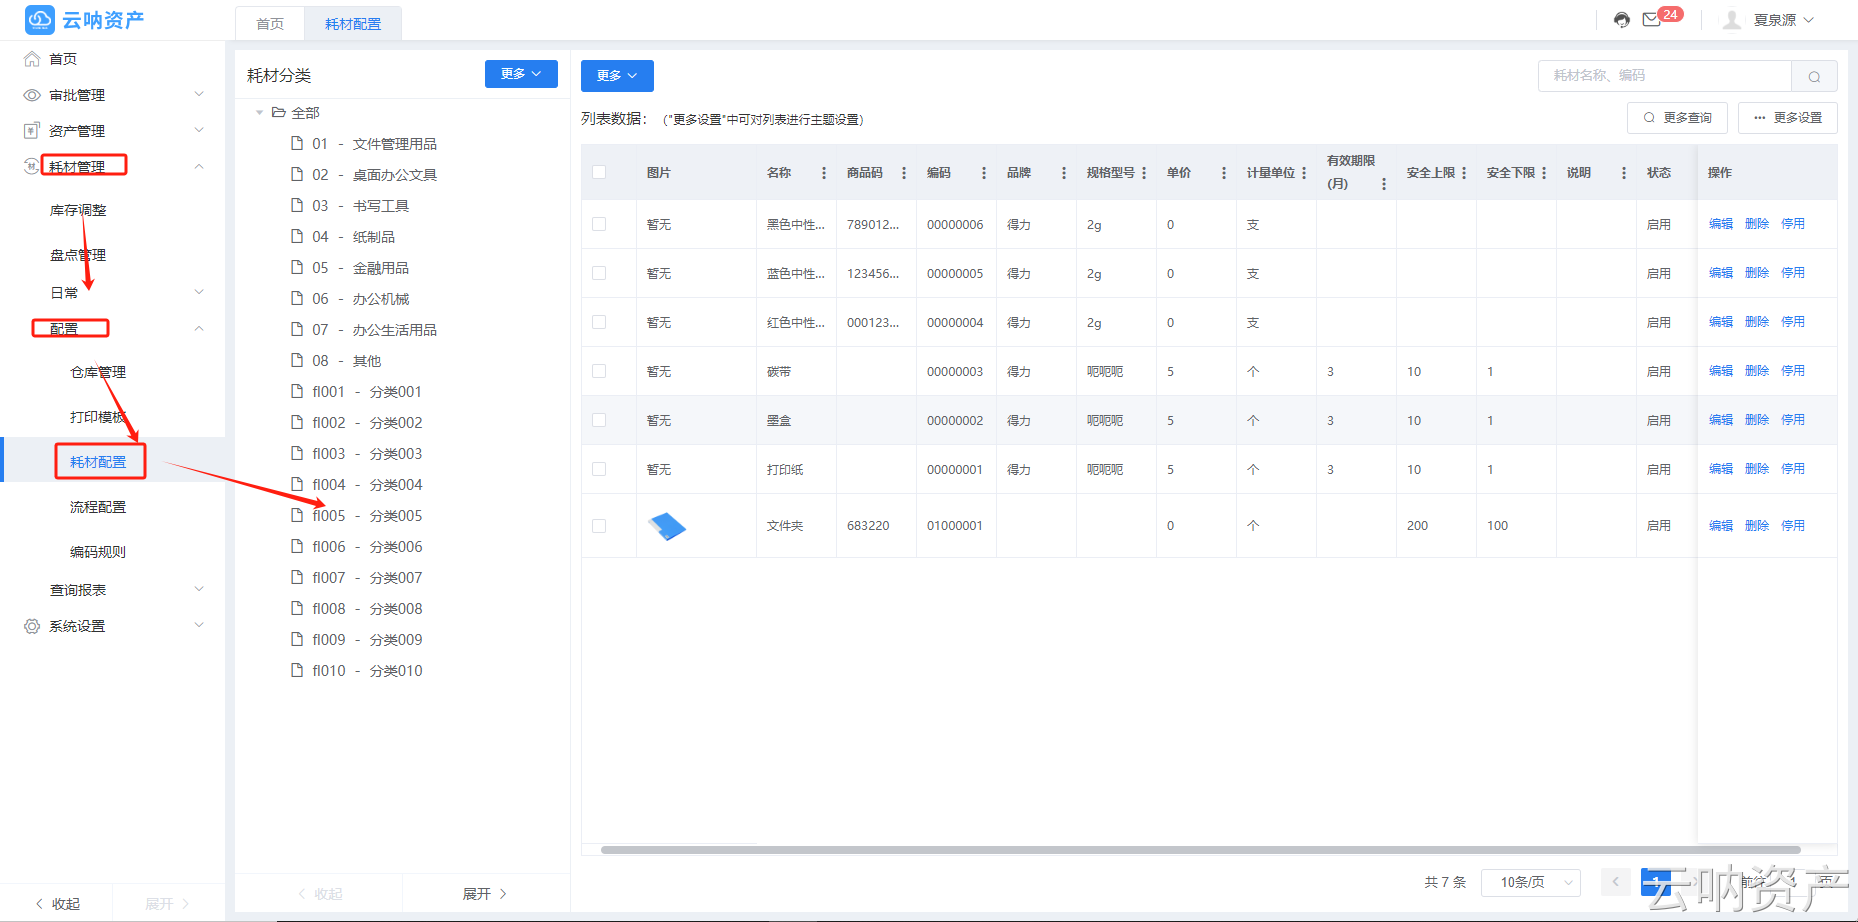
Task: Open column menu dots for 商品码
Action: click(x=904, y=173)
